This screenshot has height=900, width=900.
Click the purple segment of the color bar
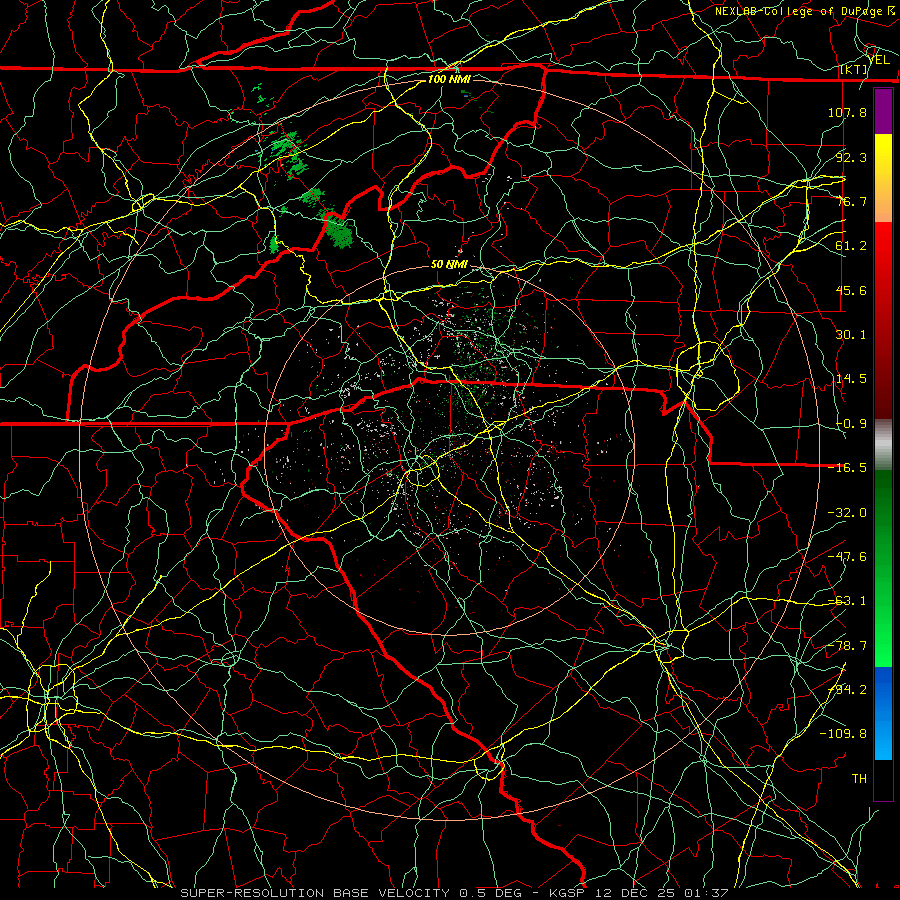(x=883, y=111)
